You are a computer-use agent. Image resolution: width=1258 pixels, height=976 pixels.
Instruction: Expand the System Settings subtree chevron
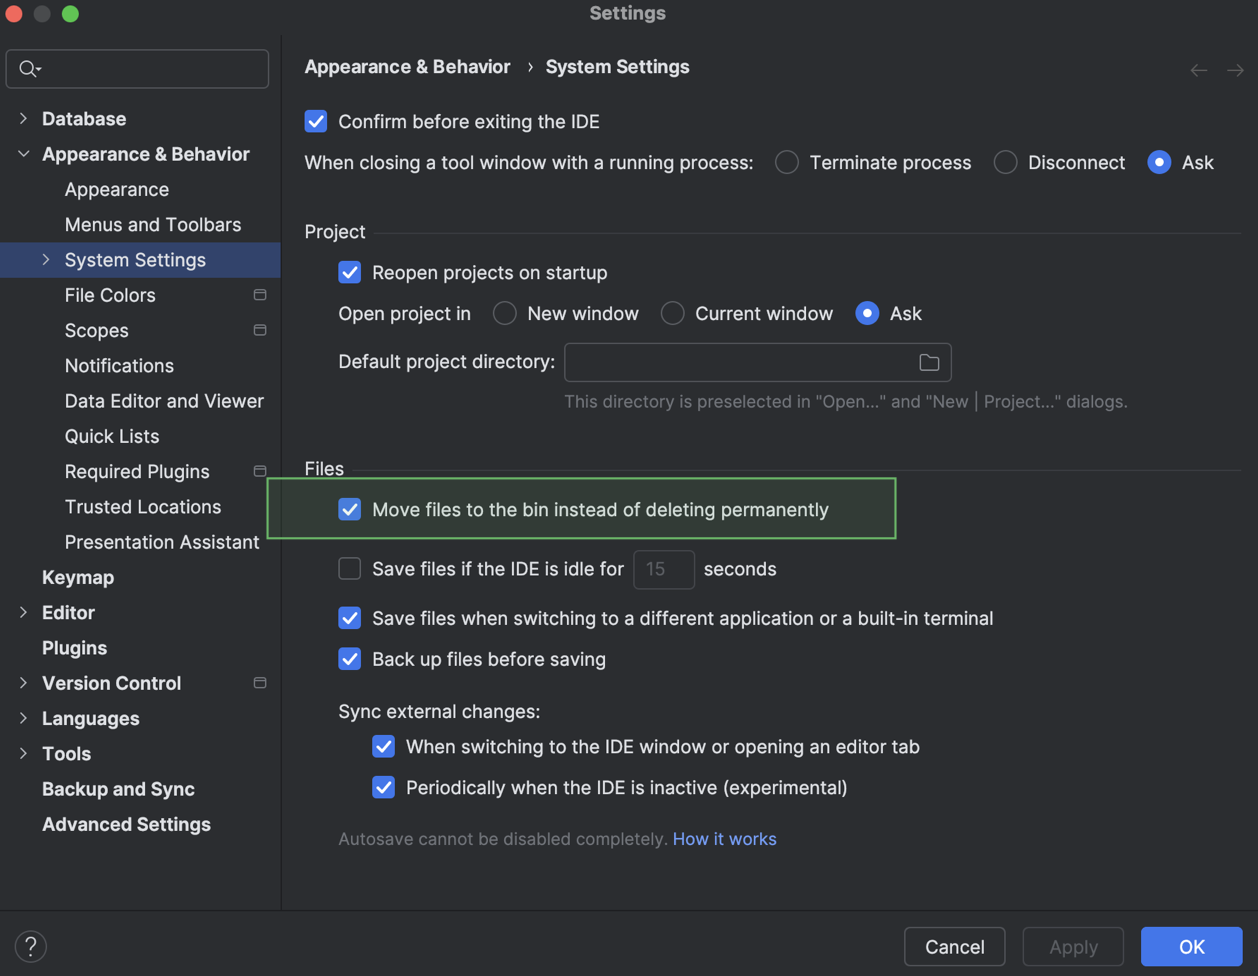point(46,260)
